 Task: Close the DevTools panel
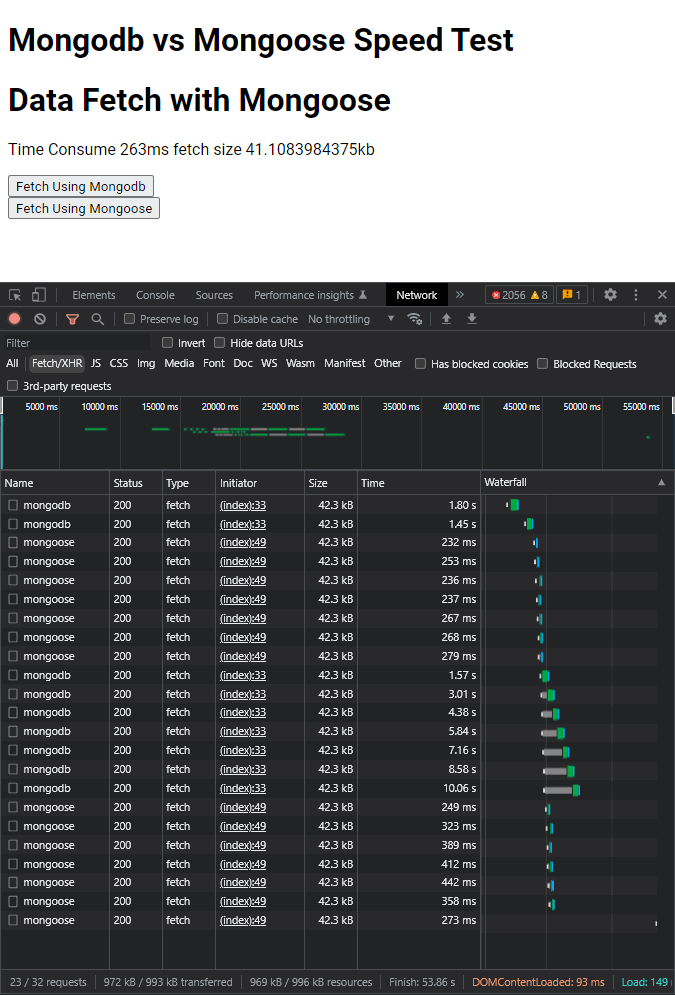tap(662, 295)
